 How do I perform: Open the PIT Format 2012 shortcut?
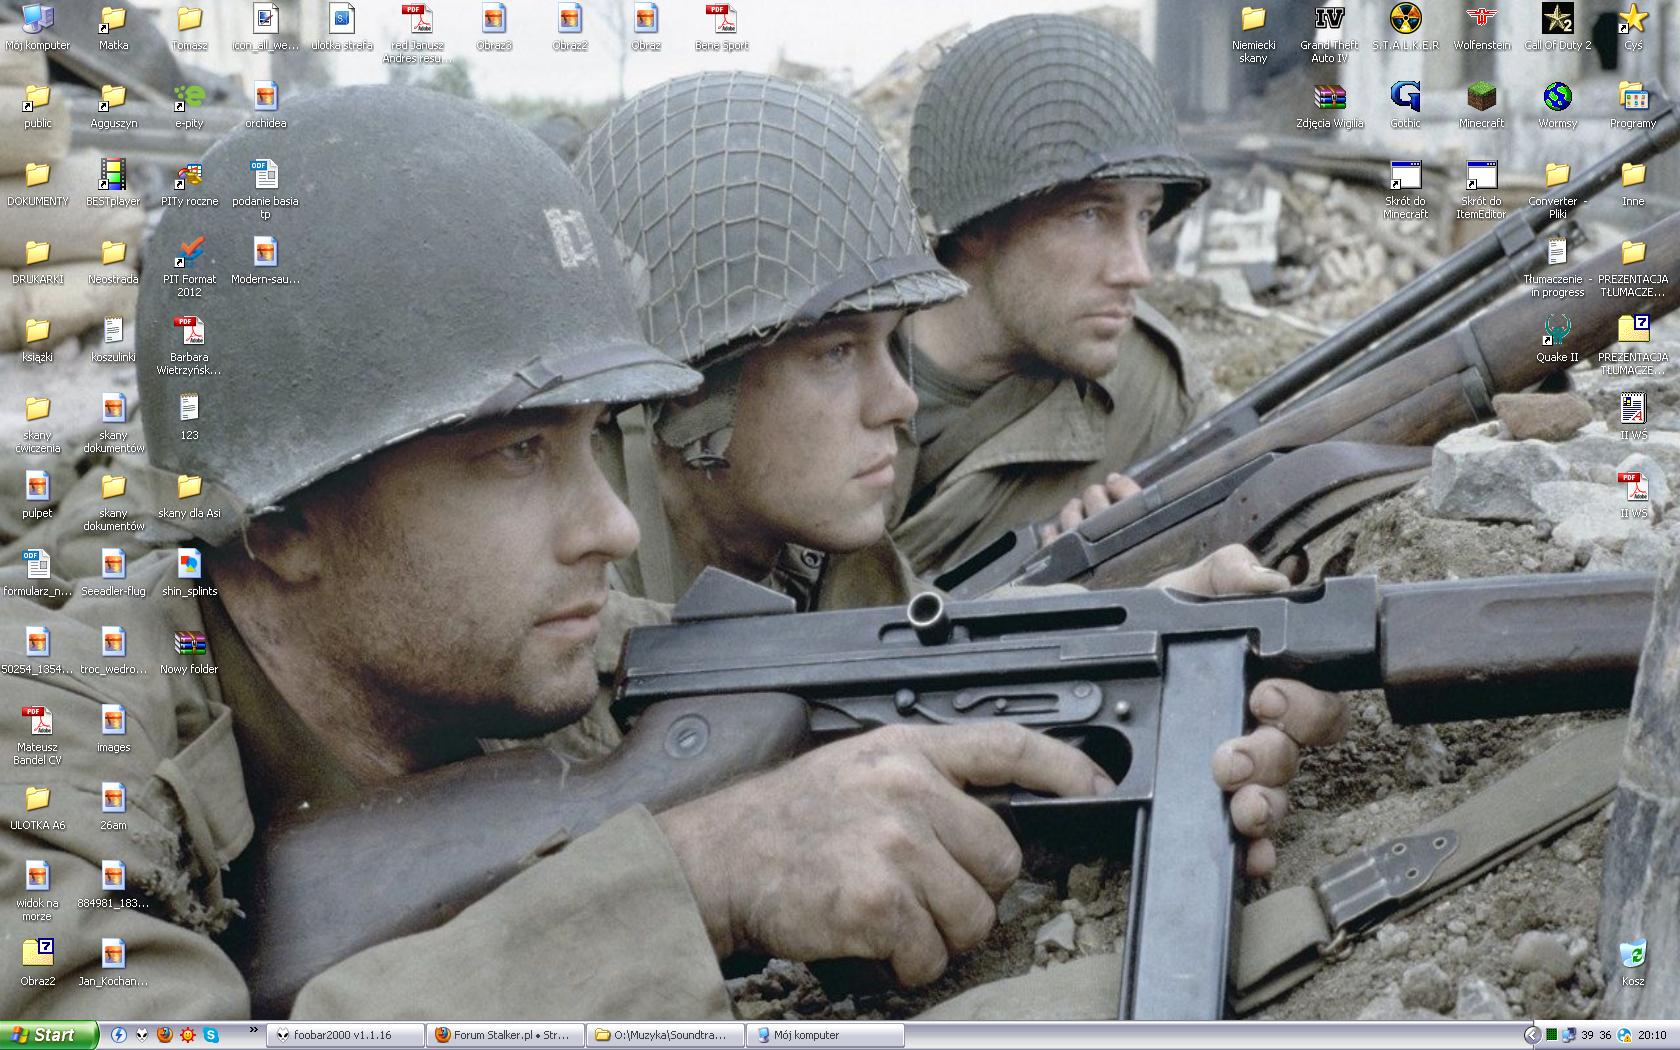pos(189,267)
